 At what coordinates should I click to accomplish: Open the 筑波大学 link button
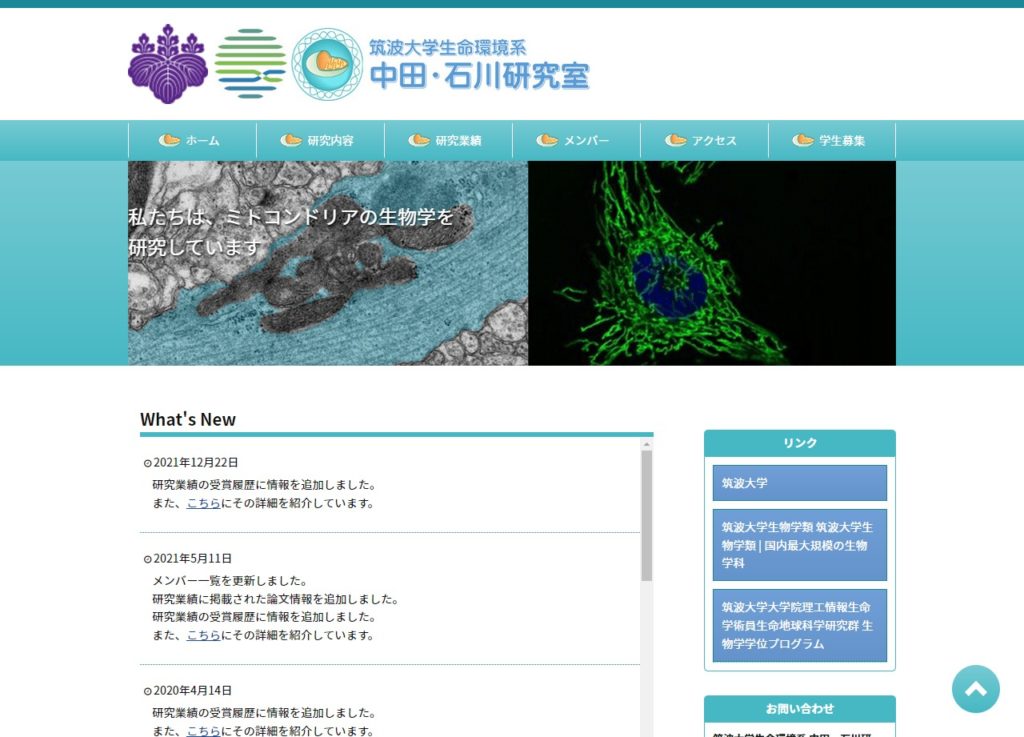click(799, 483)
